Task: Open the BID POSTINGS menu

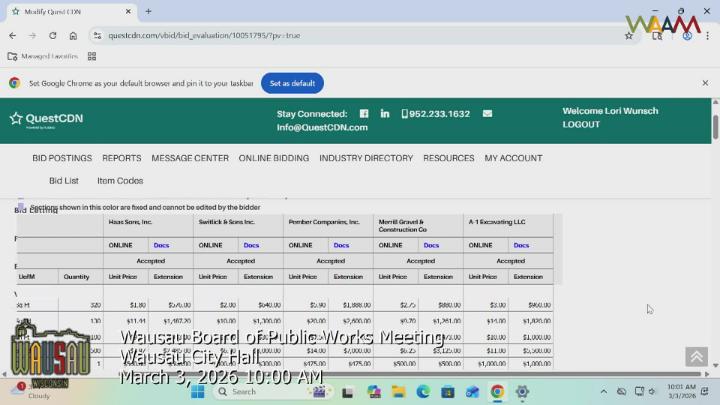Action: point(62,158)
